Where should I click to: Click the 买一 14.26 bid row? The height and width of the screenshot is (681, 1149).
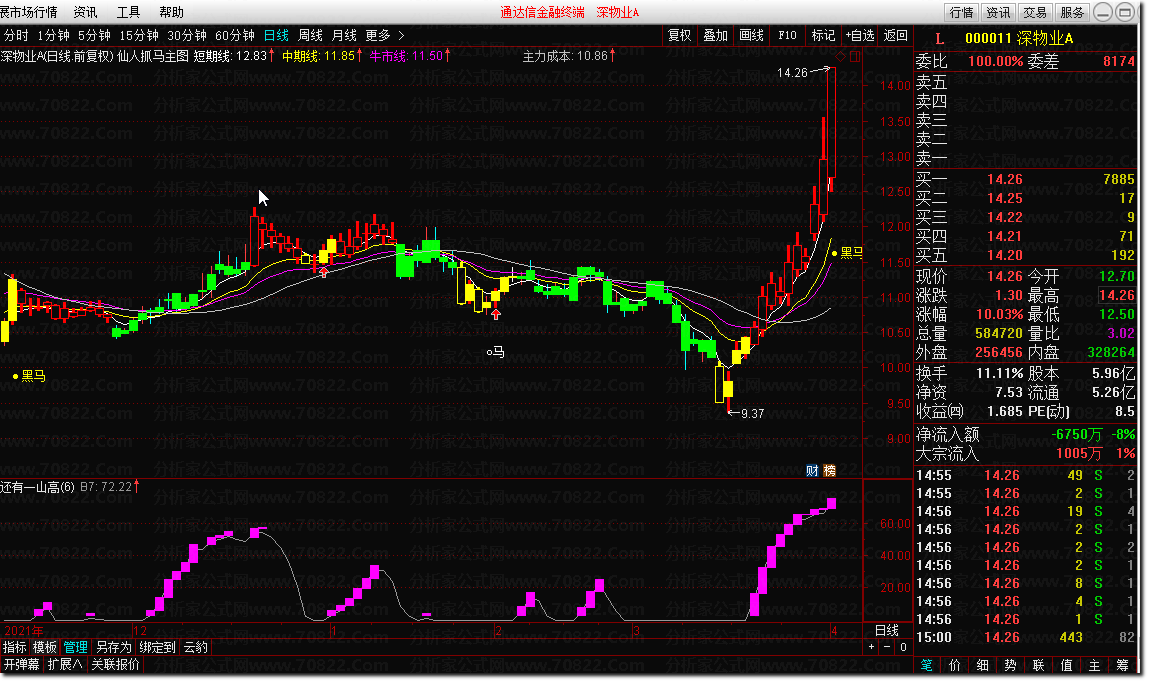pyautogui.click(x=1025, y=179)
